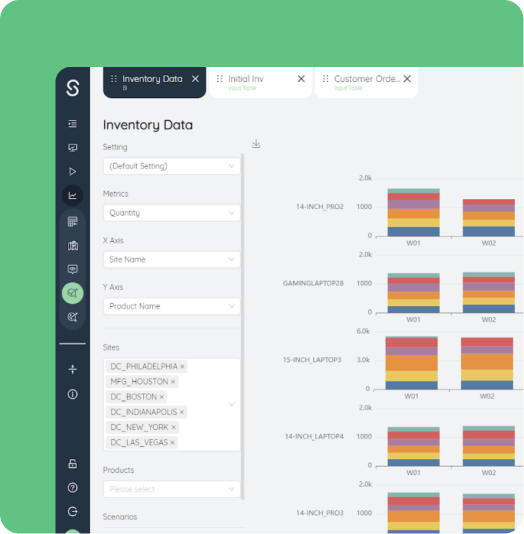Click the blue W01 segment of 14-INCH_PRO2 bar
This screenshot has height=534, width=524.
(x=413, y=232)
